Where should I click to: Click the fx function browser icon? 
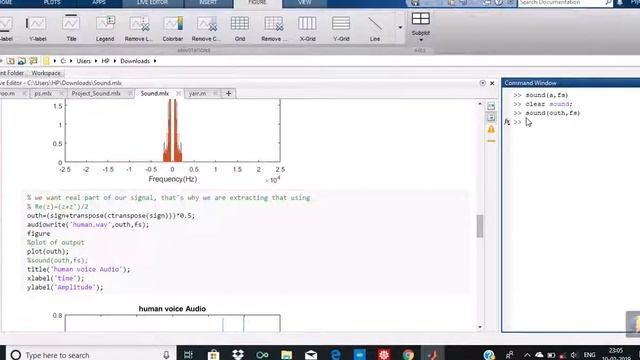(507, 122)
